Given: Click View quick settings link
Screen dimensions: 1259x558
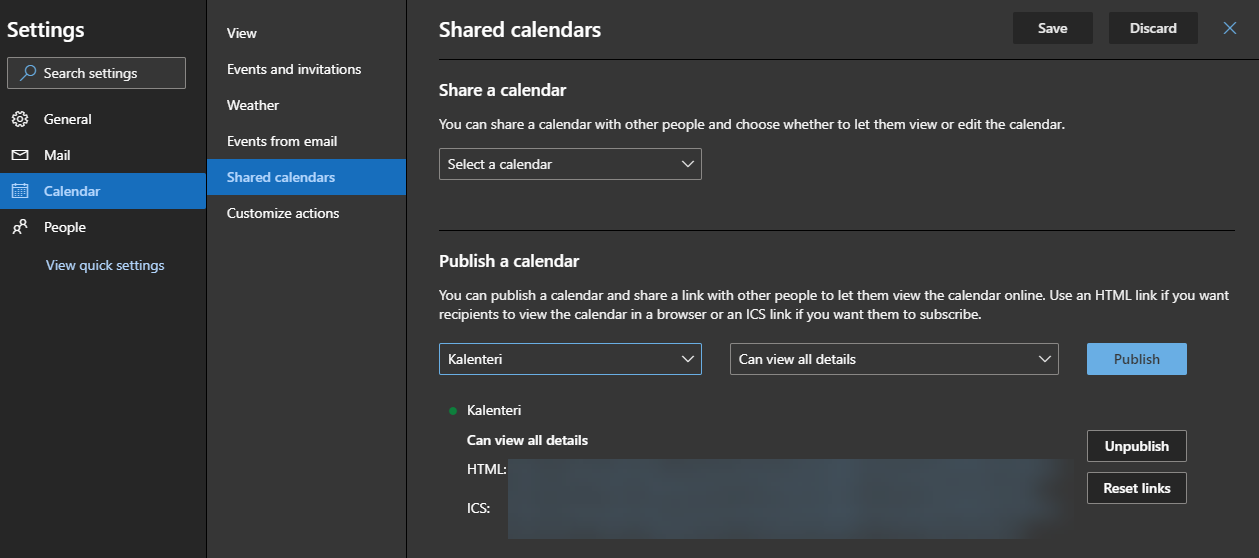Looking at the screenshot, I should (105, 265).
